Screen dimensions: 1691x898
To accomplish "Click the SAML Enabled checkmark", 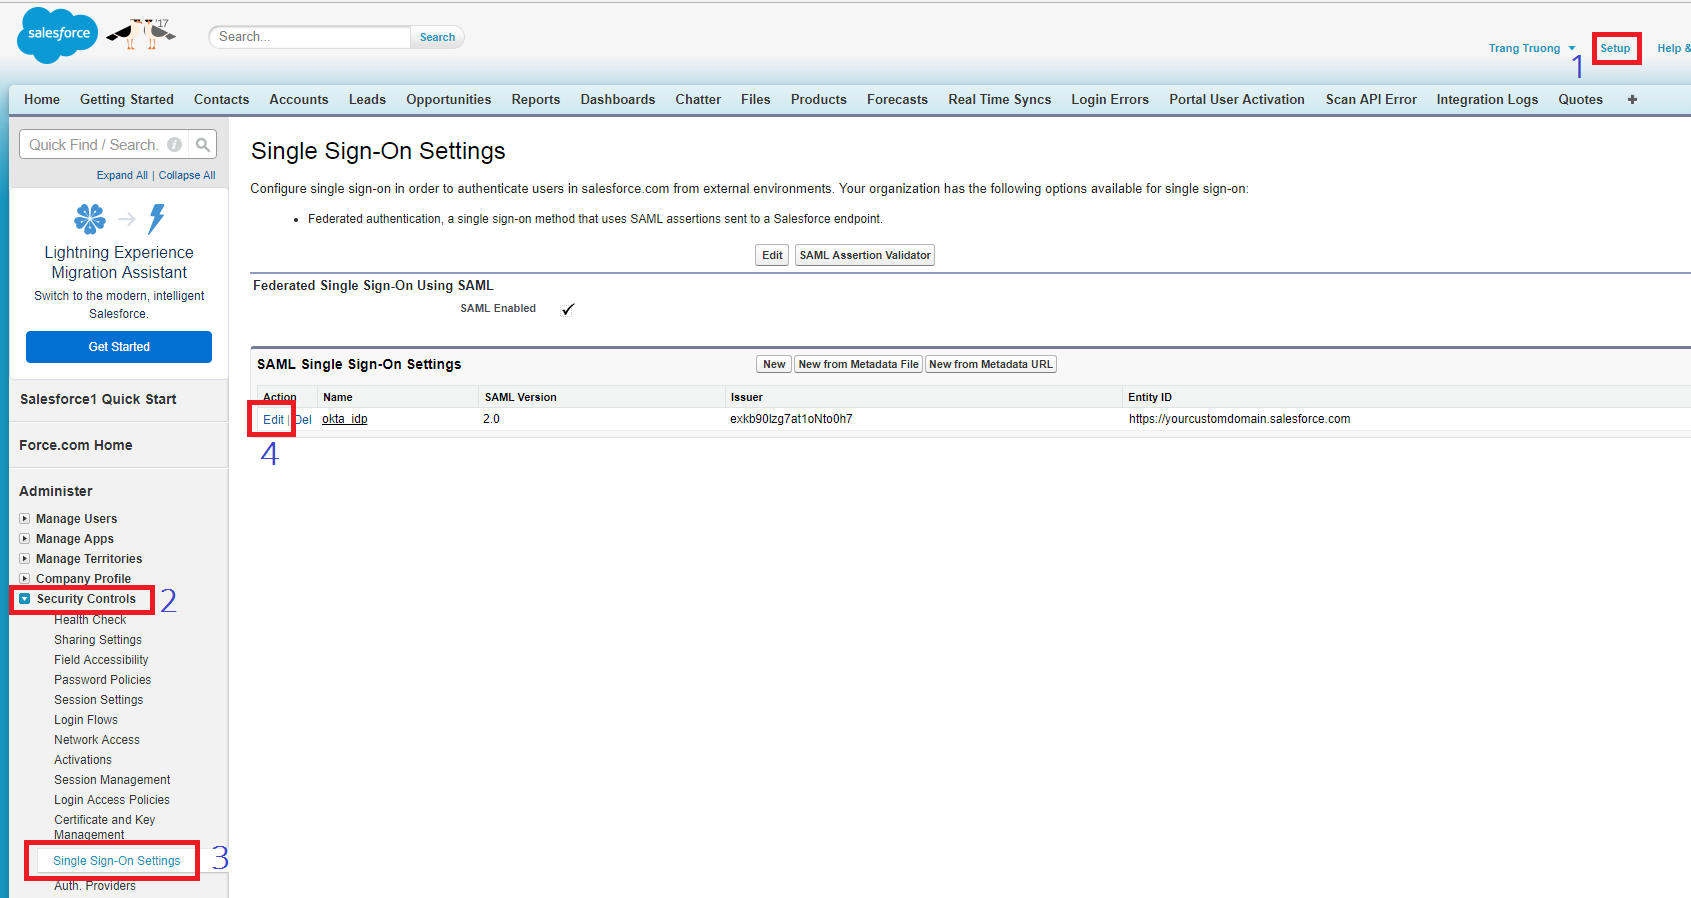I will click(x=568, y=309).
